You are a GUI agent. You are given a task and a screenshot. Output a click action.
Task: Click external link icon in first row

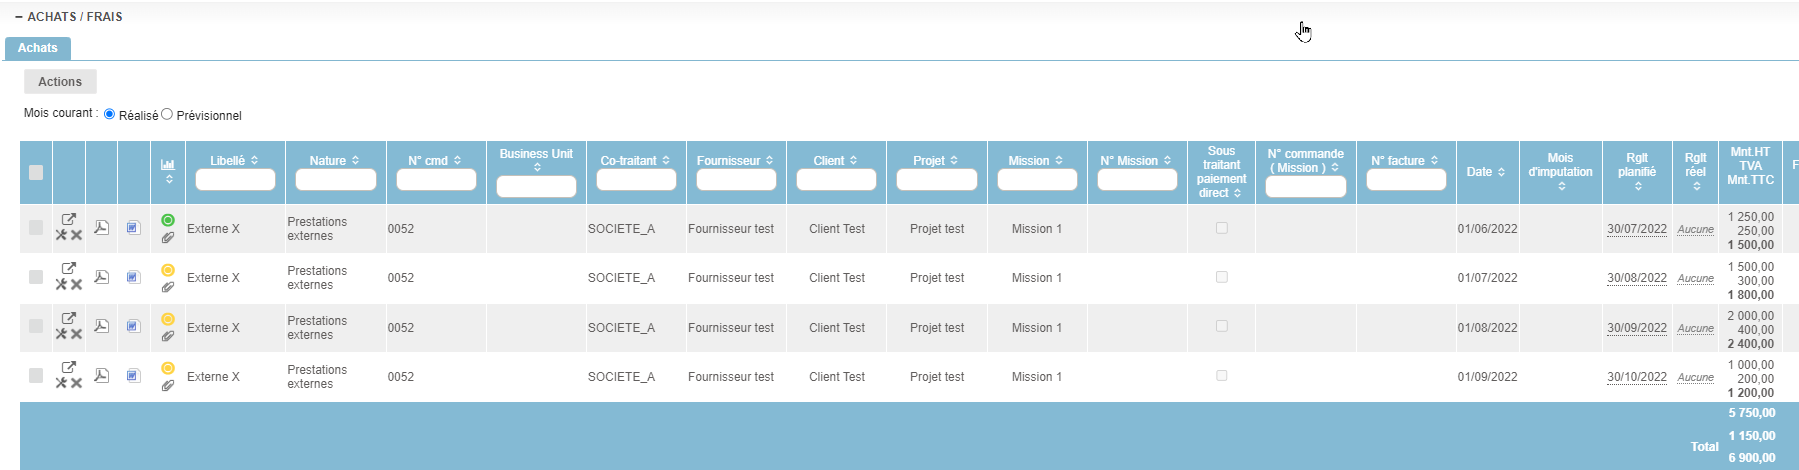(x=68, y=219)
